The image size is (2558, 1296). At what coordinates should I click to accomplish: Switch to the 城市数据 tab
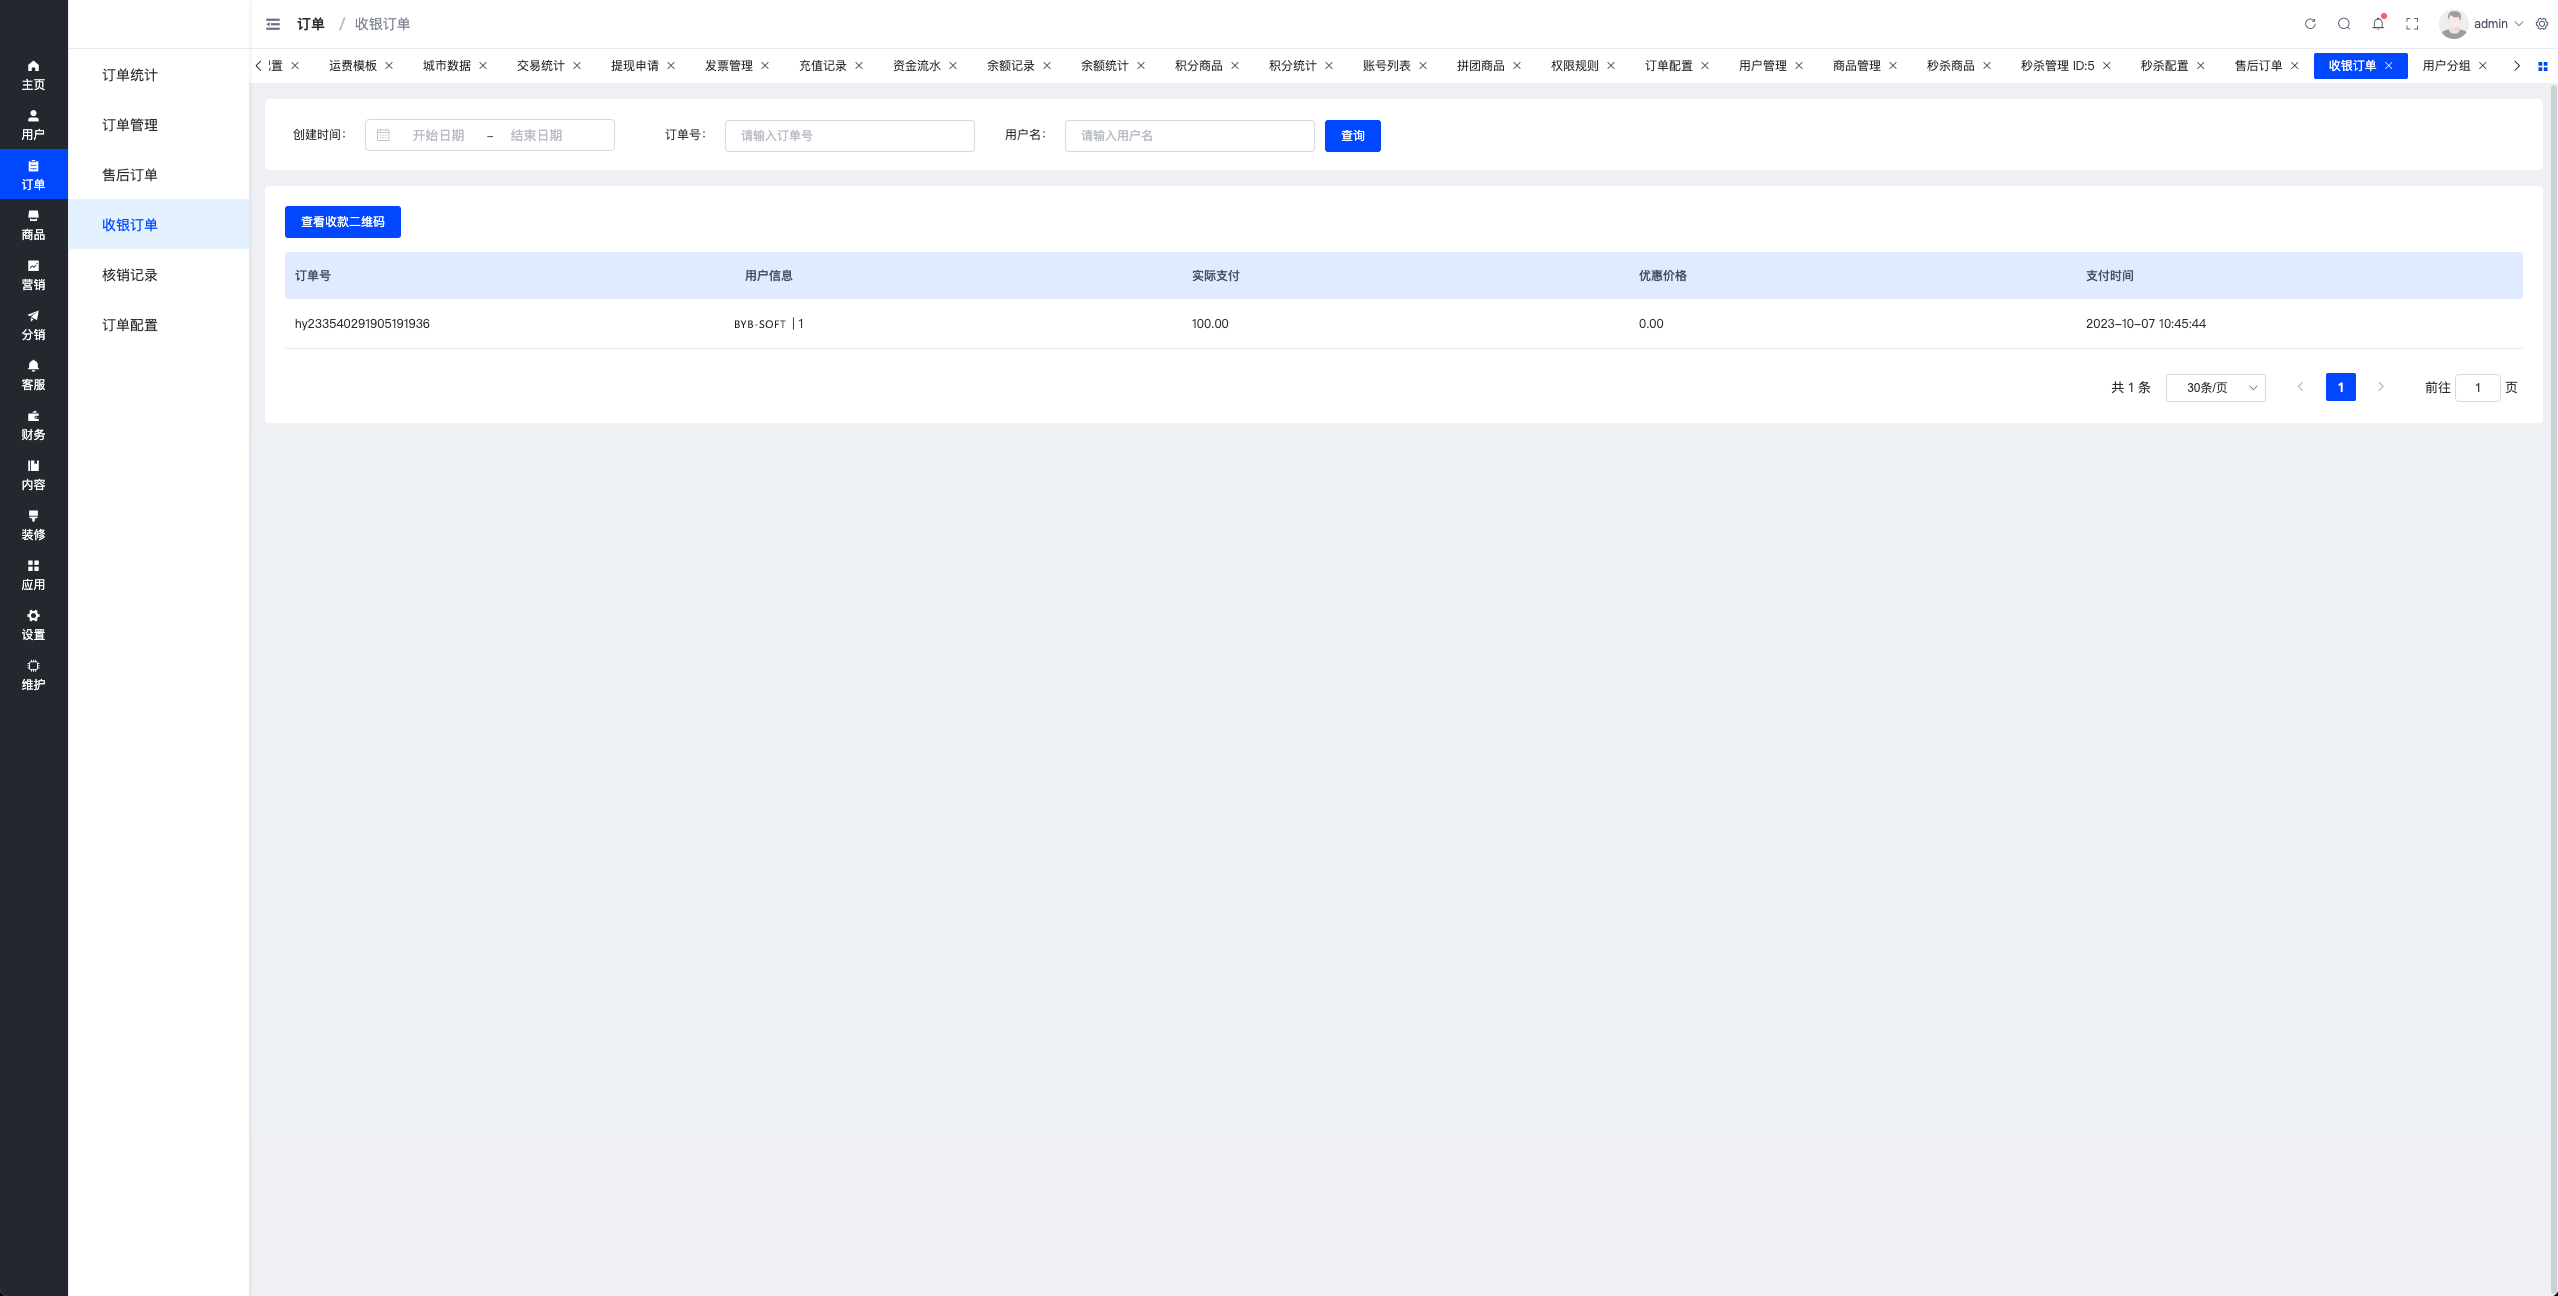click(x=446, y=66)
